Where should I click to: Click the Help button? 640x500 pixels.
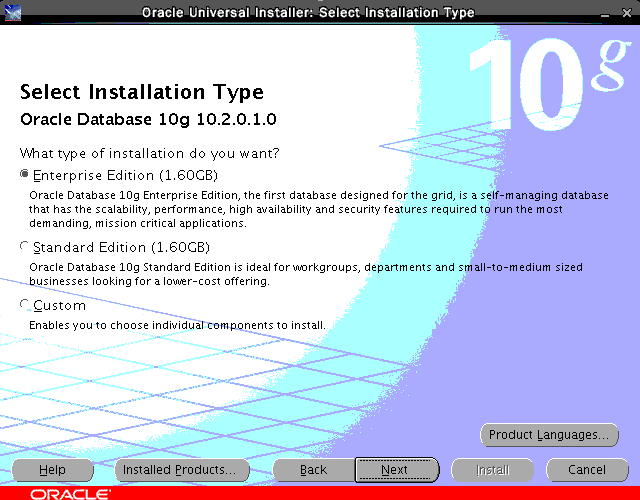[x=53, y=470]
